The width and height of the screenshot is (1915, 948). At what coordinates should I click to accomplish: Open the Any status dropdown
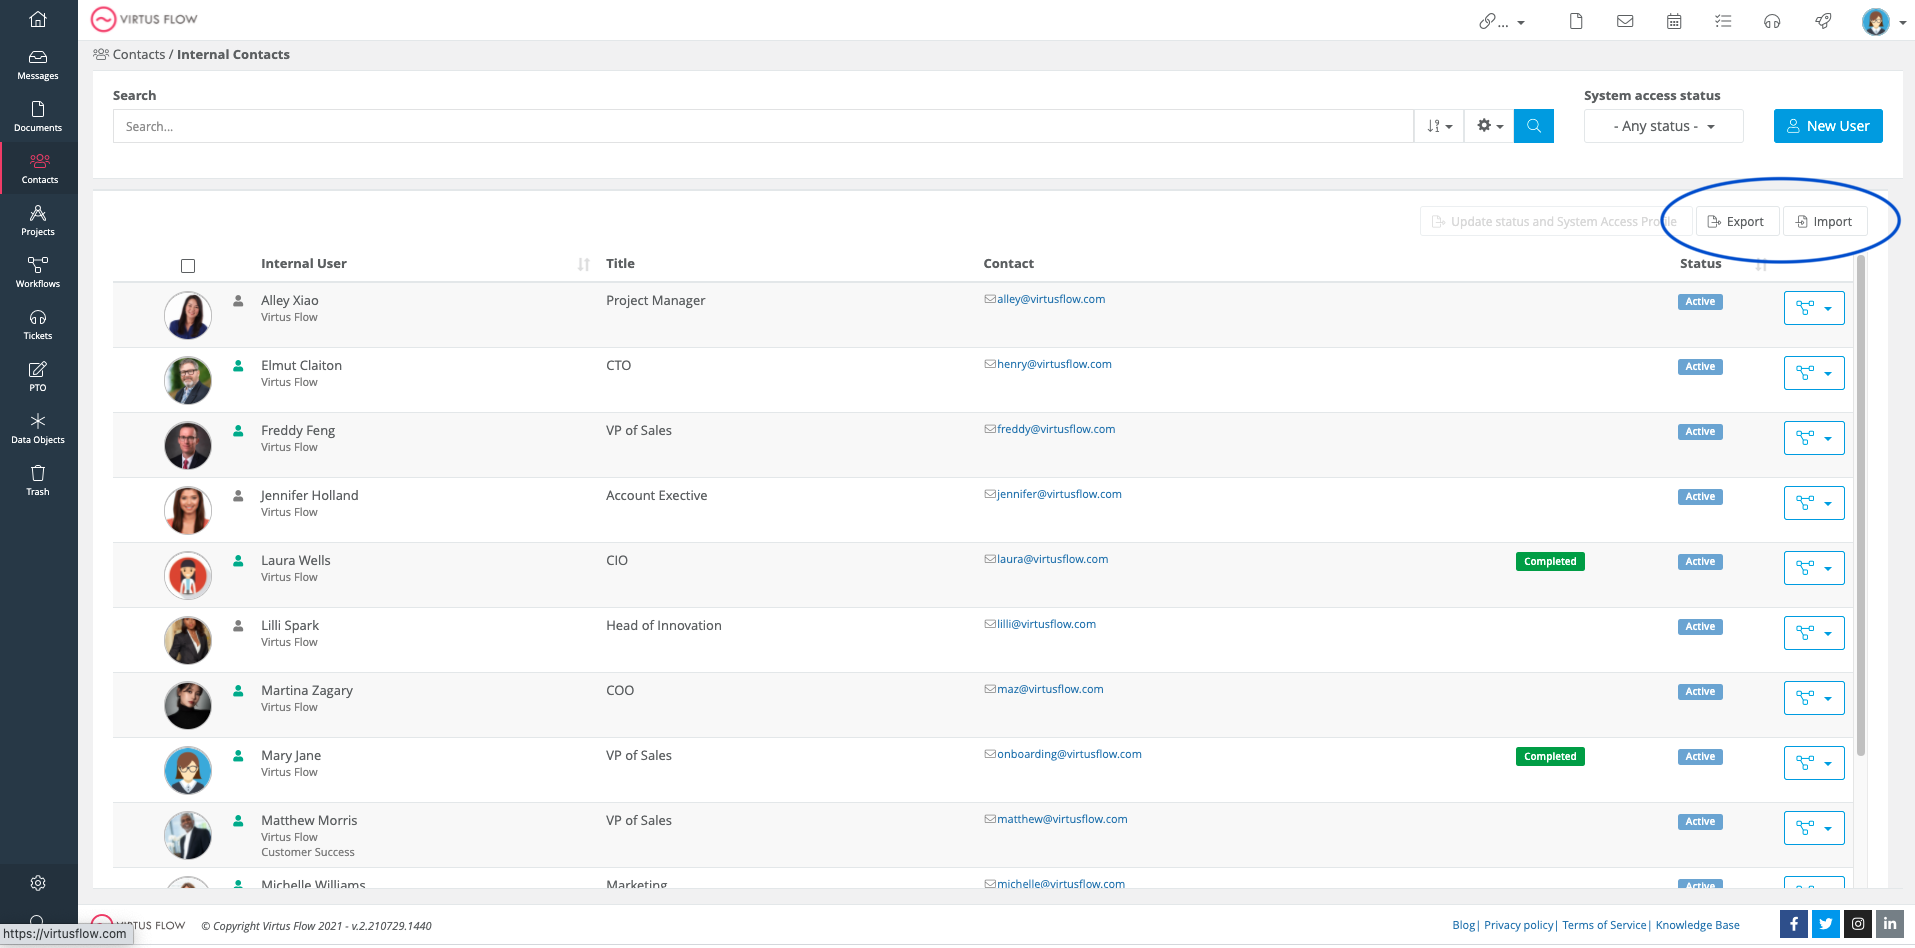[x=1662, y=126]
